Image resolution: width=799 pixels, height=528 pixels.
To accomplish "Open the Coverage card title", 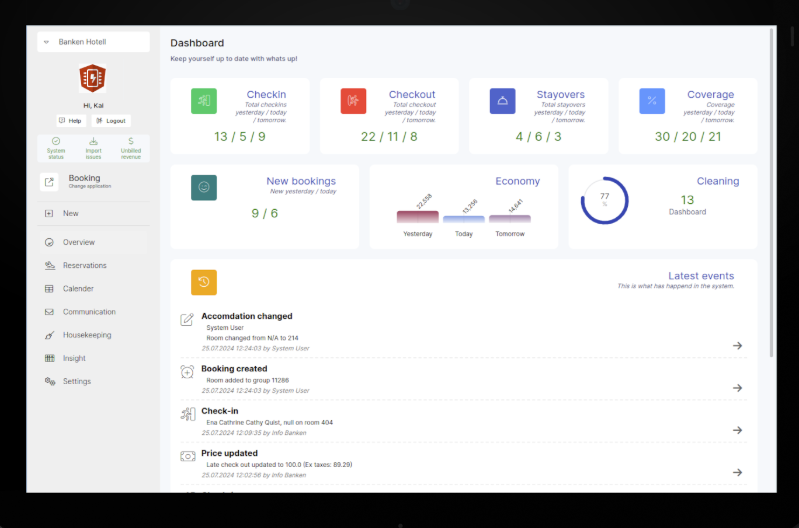I will click(710, 94).
